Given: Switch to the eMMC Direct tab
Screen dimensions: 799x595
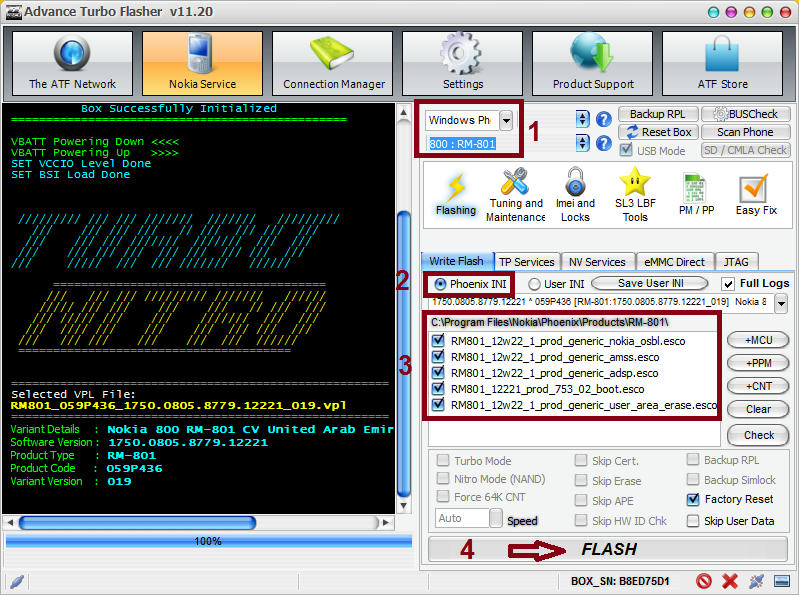Looking at the screenshot, I should pos(675,262).
